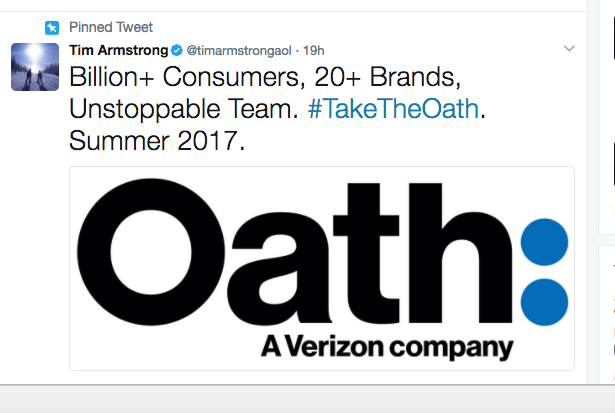Viewport: 615px width, 413px height.
Task: Click the 'Pinned Tweet' label
Action: [x=111, y=27]
